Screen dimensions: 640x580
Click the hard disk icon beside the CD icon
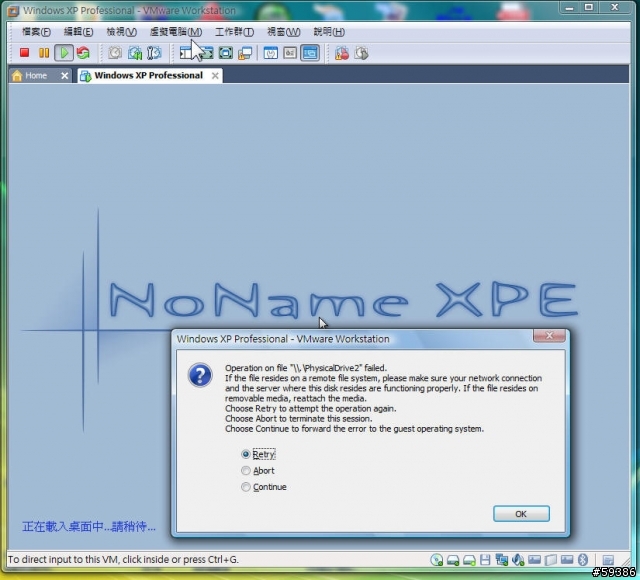453,560
